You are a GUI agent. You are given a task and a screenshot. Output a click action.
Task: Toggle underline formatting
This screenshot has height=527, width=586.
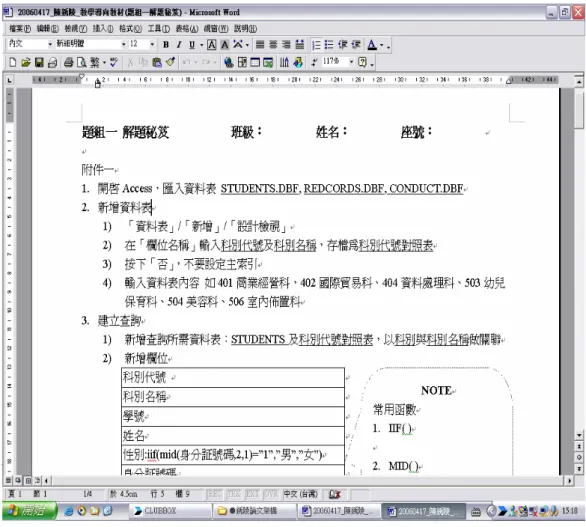(x=192, y=45)
